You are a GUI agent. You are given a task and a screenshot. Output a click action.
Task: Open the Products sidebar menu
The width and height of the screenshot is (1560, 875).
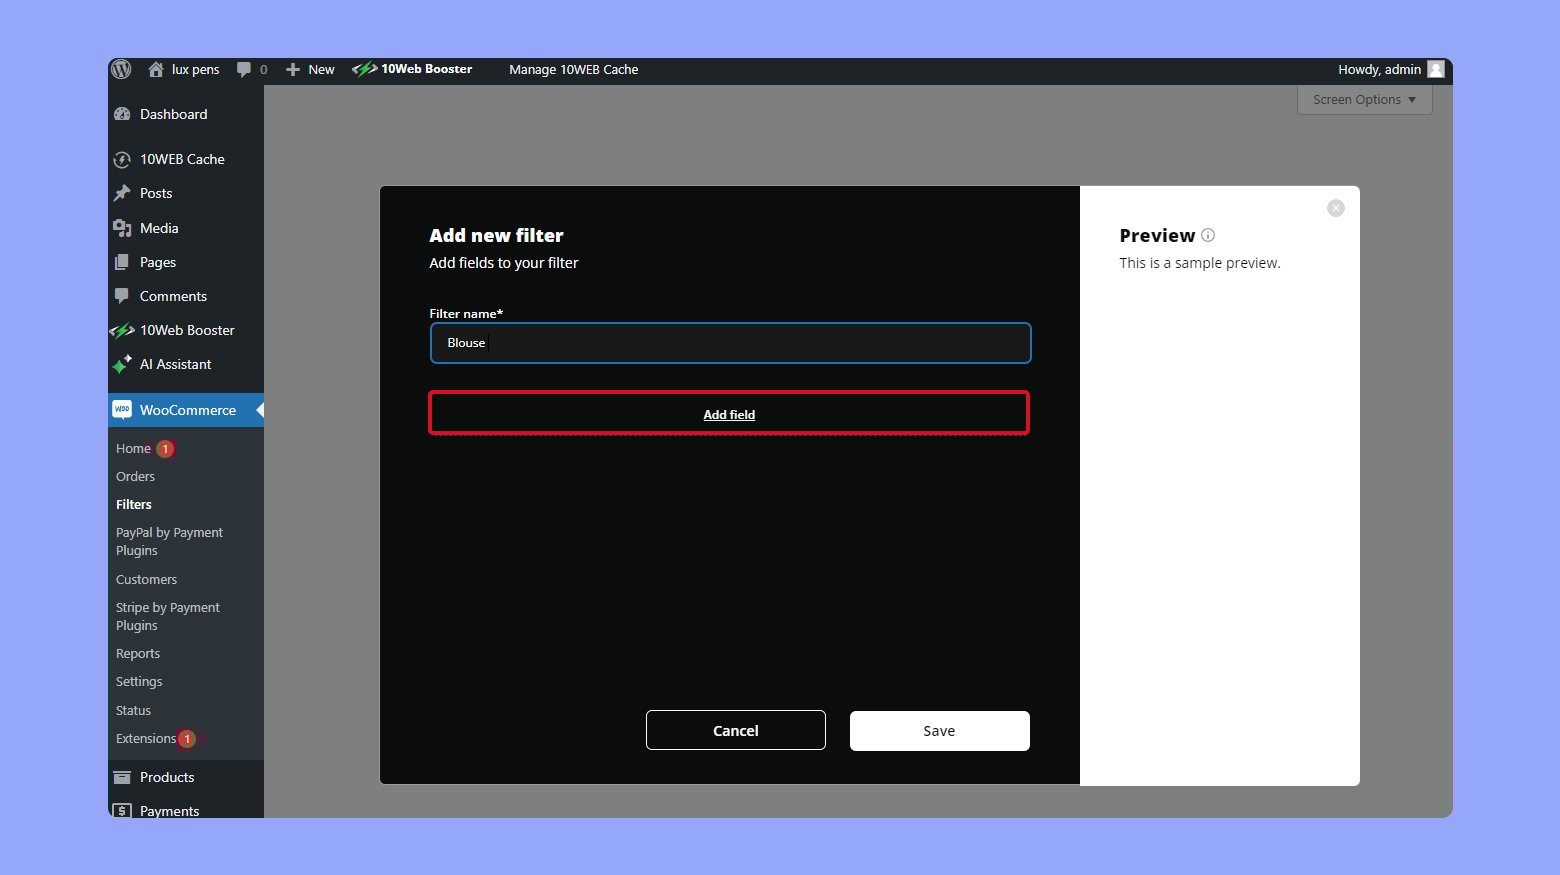(x=166, y=777)
